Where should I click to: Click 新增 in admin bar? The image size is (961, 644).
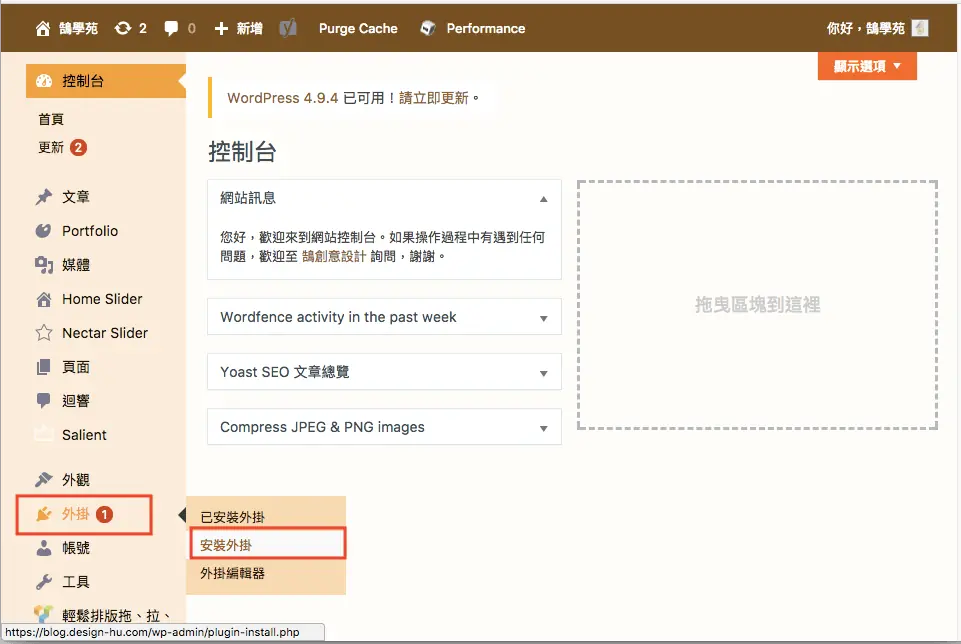pos(249,29)
